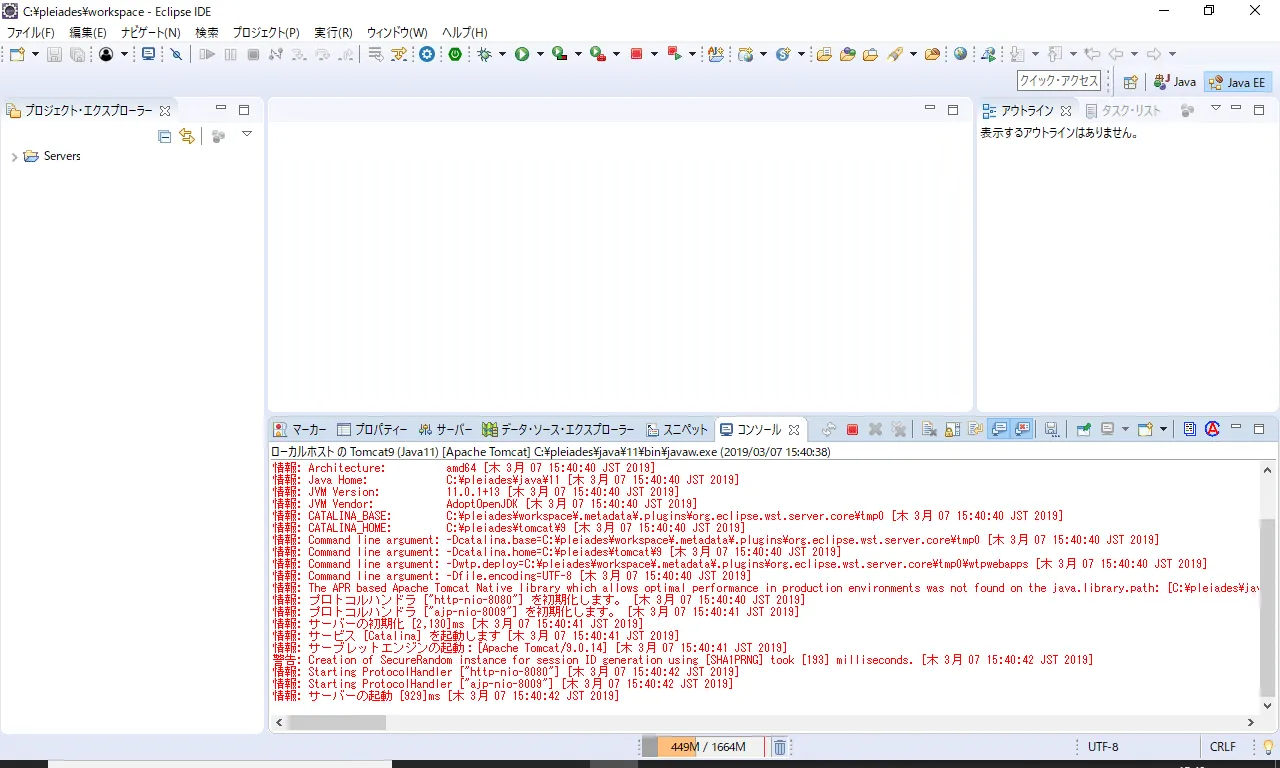Toggle Show Console on standard error change
The image size is (1280, 768).
tap(1022, 430)
